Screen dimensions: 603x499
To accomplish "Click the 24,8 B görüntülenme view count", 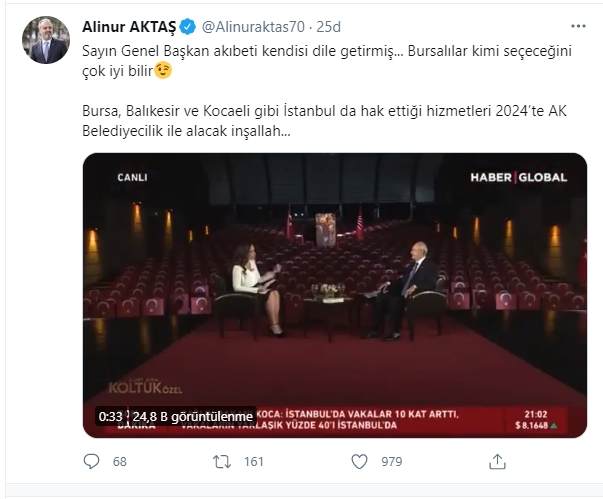I will [193, 417].
